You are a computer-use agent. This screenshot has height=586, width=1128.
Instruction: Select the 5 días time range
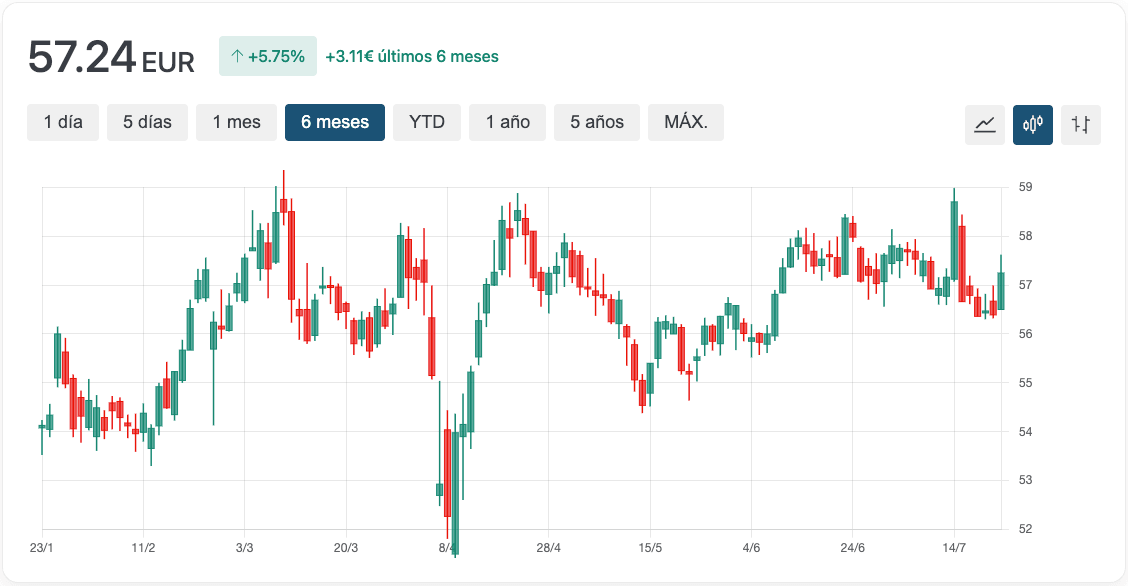[x=147, y=122]
